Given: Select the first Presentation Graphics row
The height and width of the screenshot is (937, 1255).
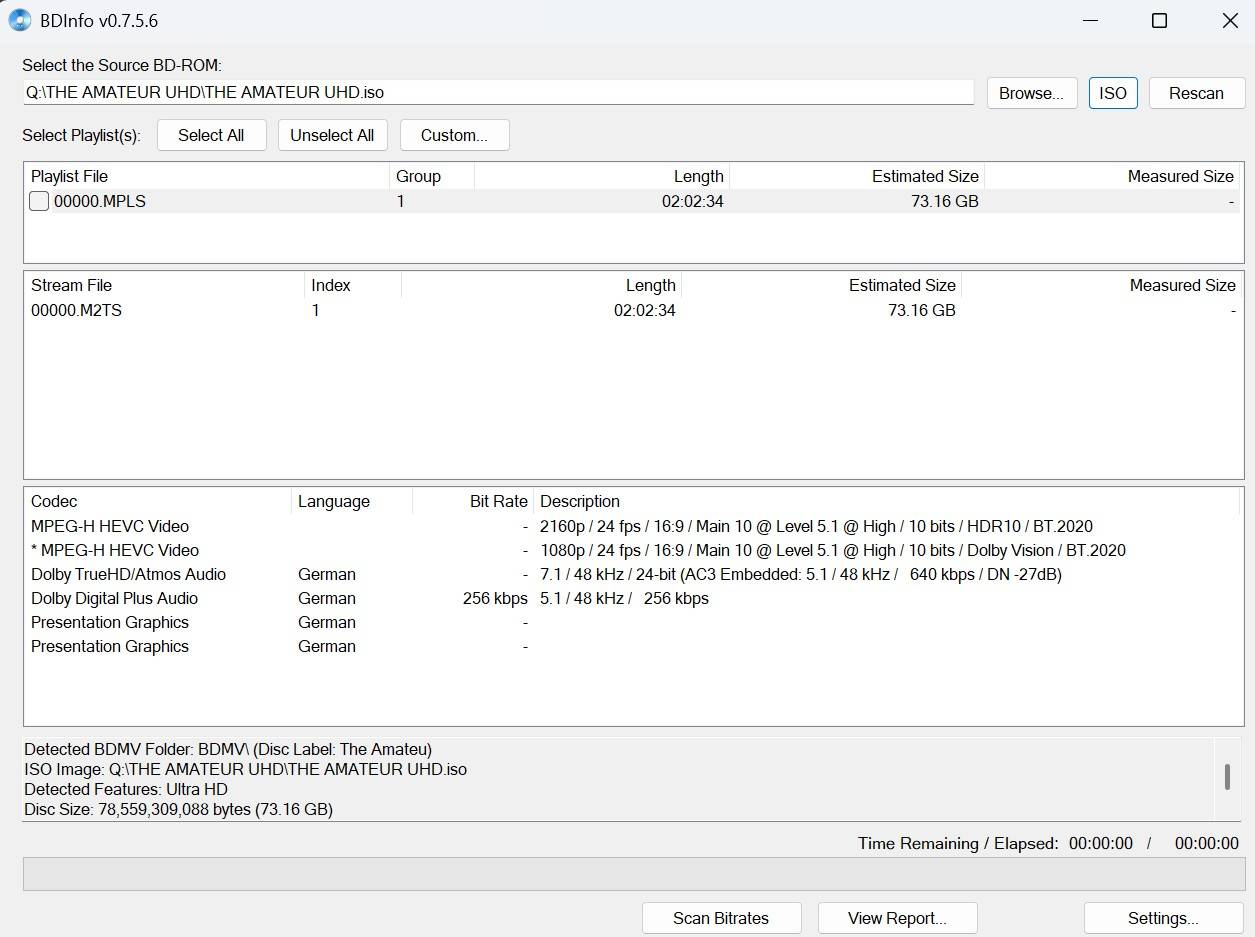Looking at the screenshot, I should [x=632, y=622].
